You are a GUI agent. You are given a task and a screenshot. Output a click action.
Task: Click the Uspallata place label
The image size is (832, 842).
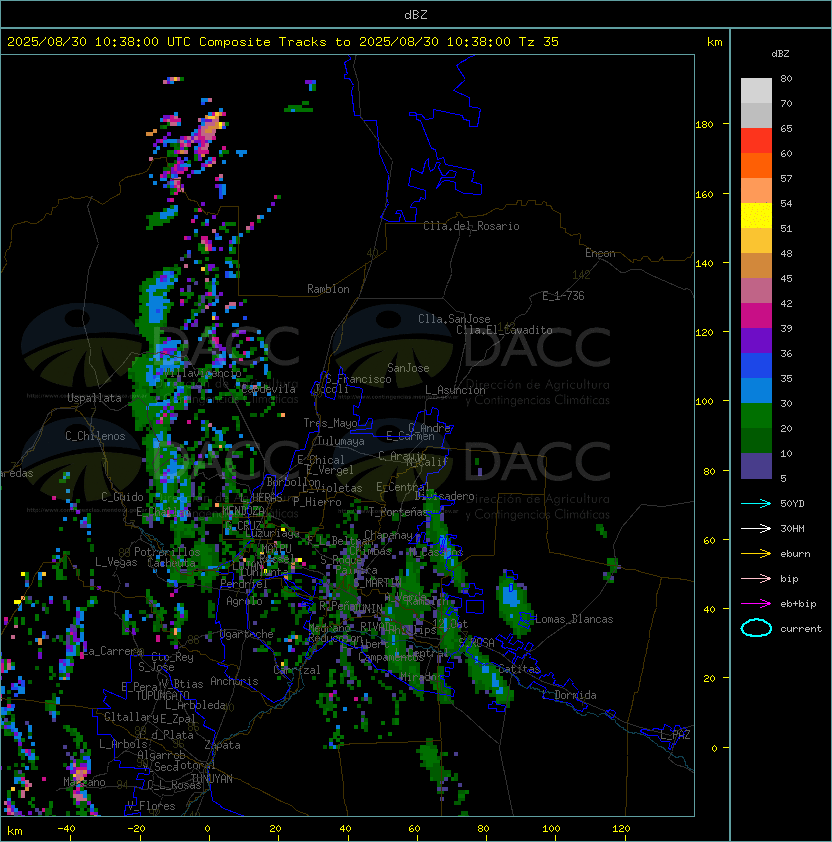(x=94, y=398)
